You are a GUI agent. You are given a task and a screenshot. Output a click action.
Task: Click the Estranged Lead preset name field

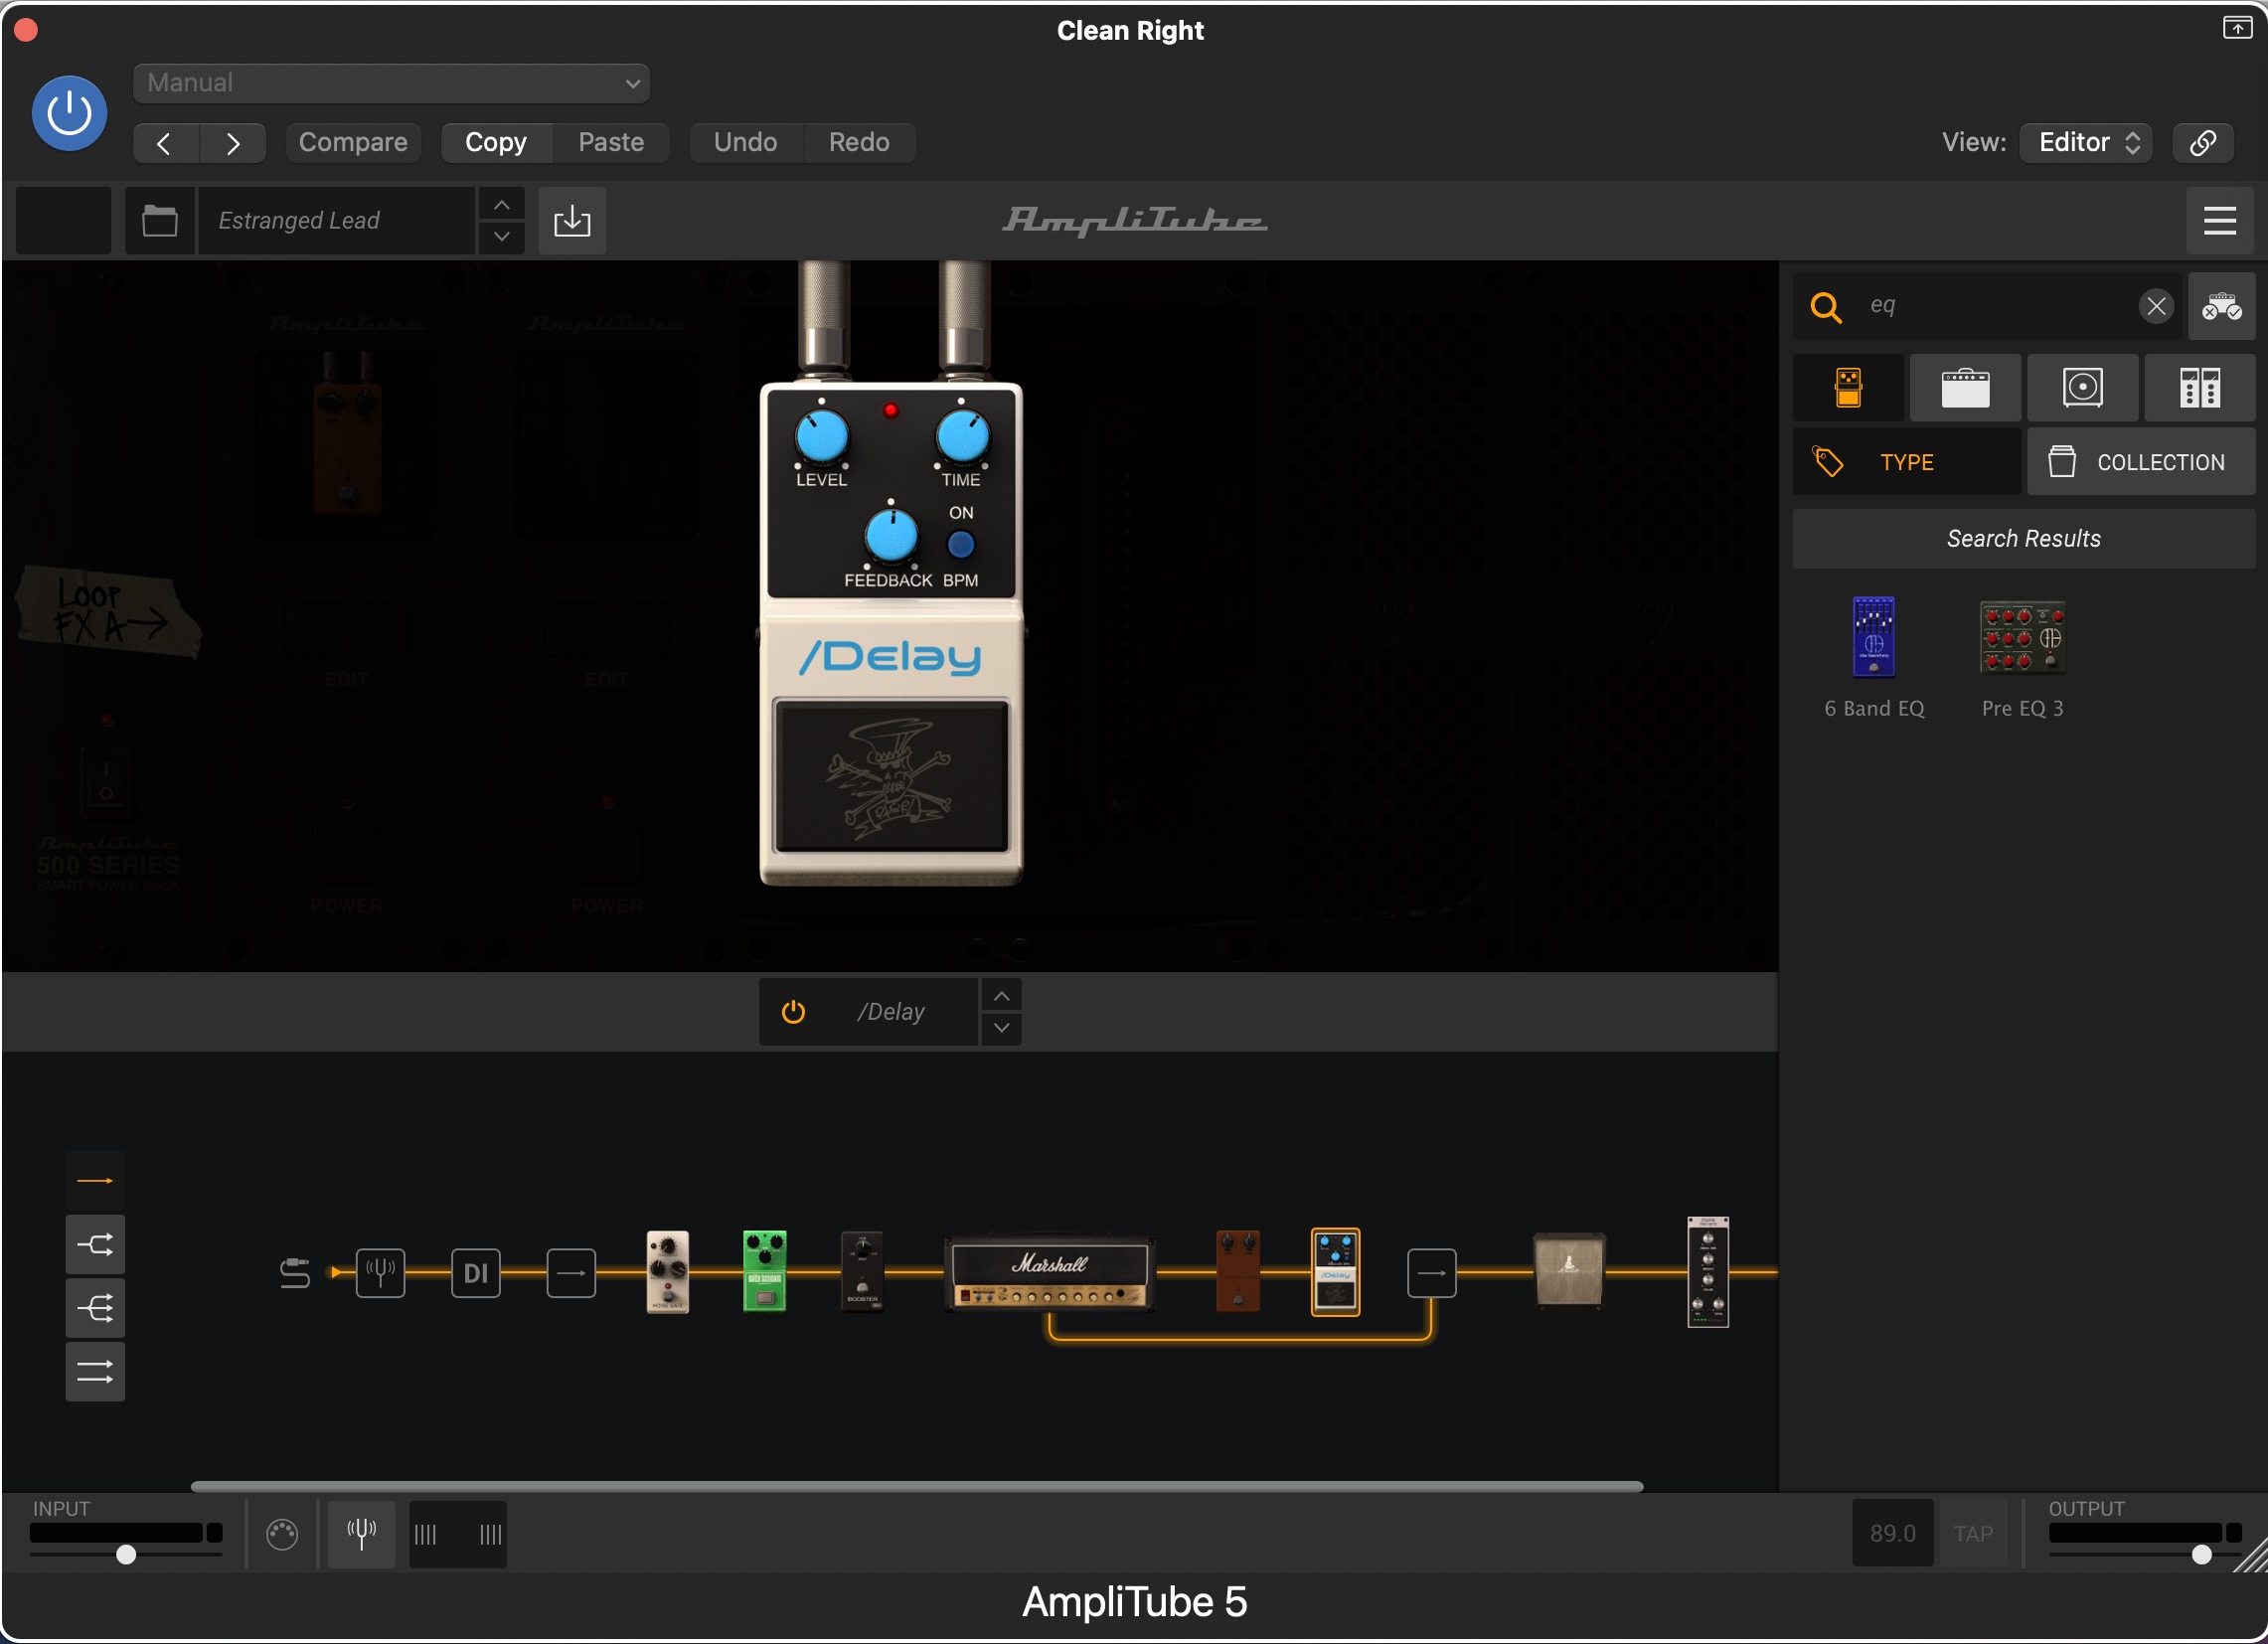pos(337,220)
